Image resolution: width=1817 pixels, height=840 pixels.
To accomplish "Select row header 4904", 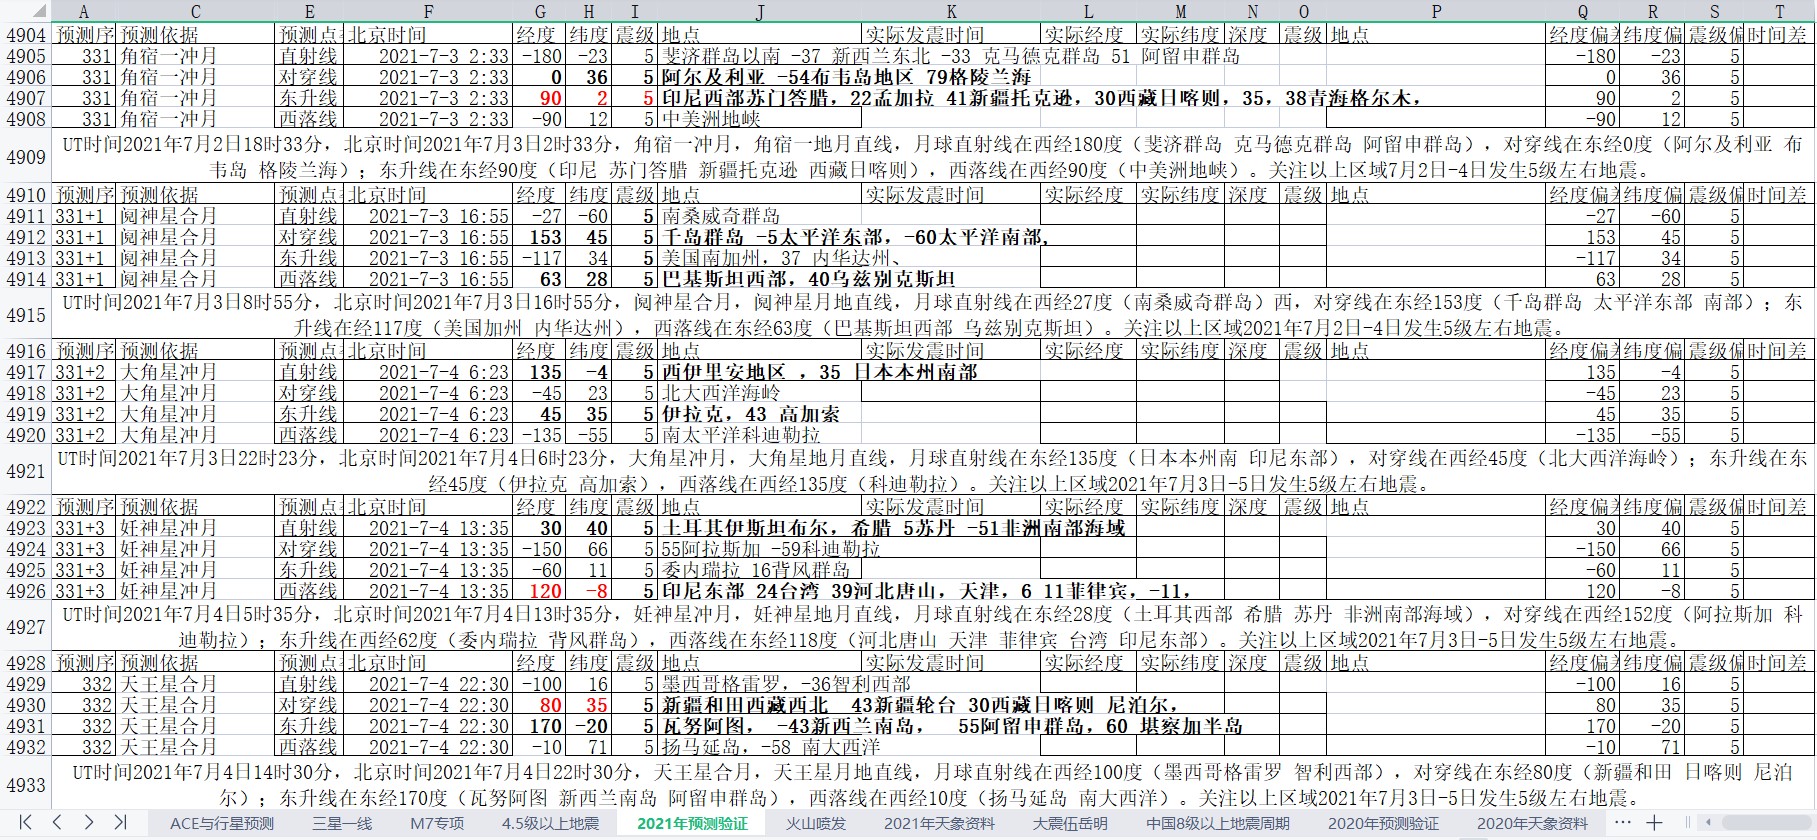I will click(26, 35).
